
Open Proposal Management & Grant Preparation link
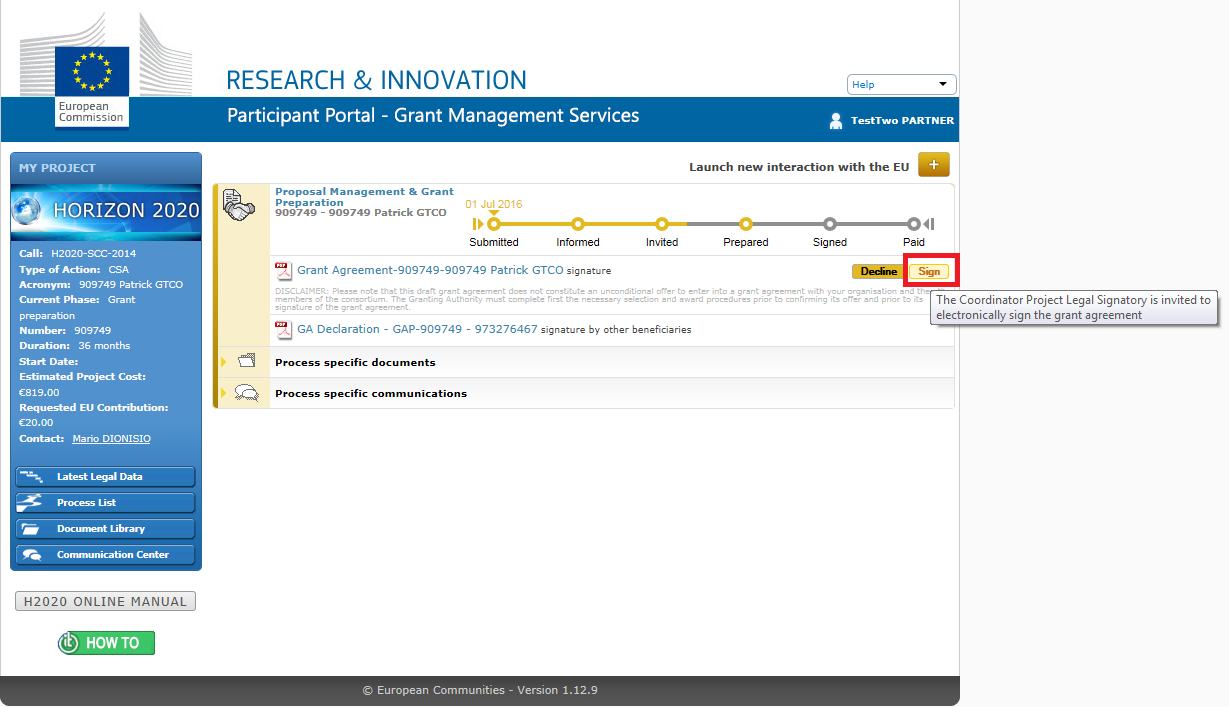point(364,196)
